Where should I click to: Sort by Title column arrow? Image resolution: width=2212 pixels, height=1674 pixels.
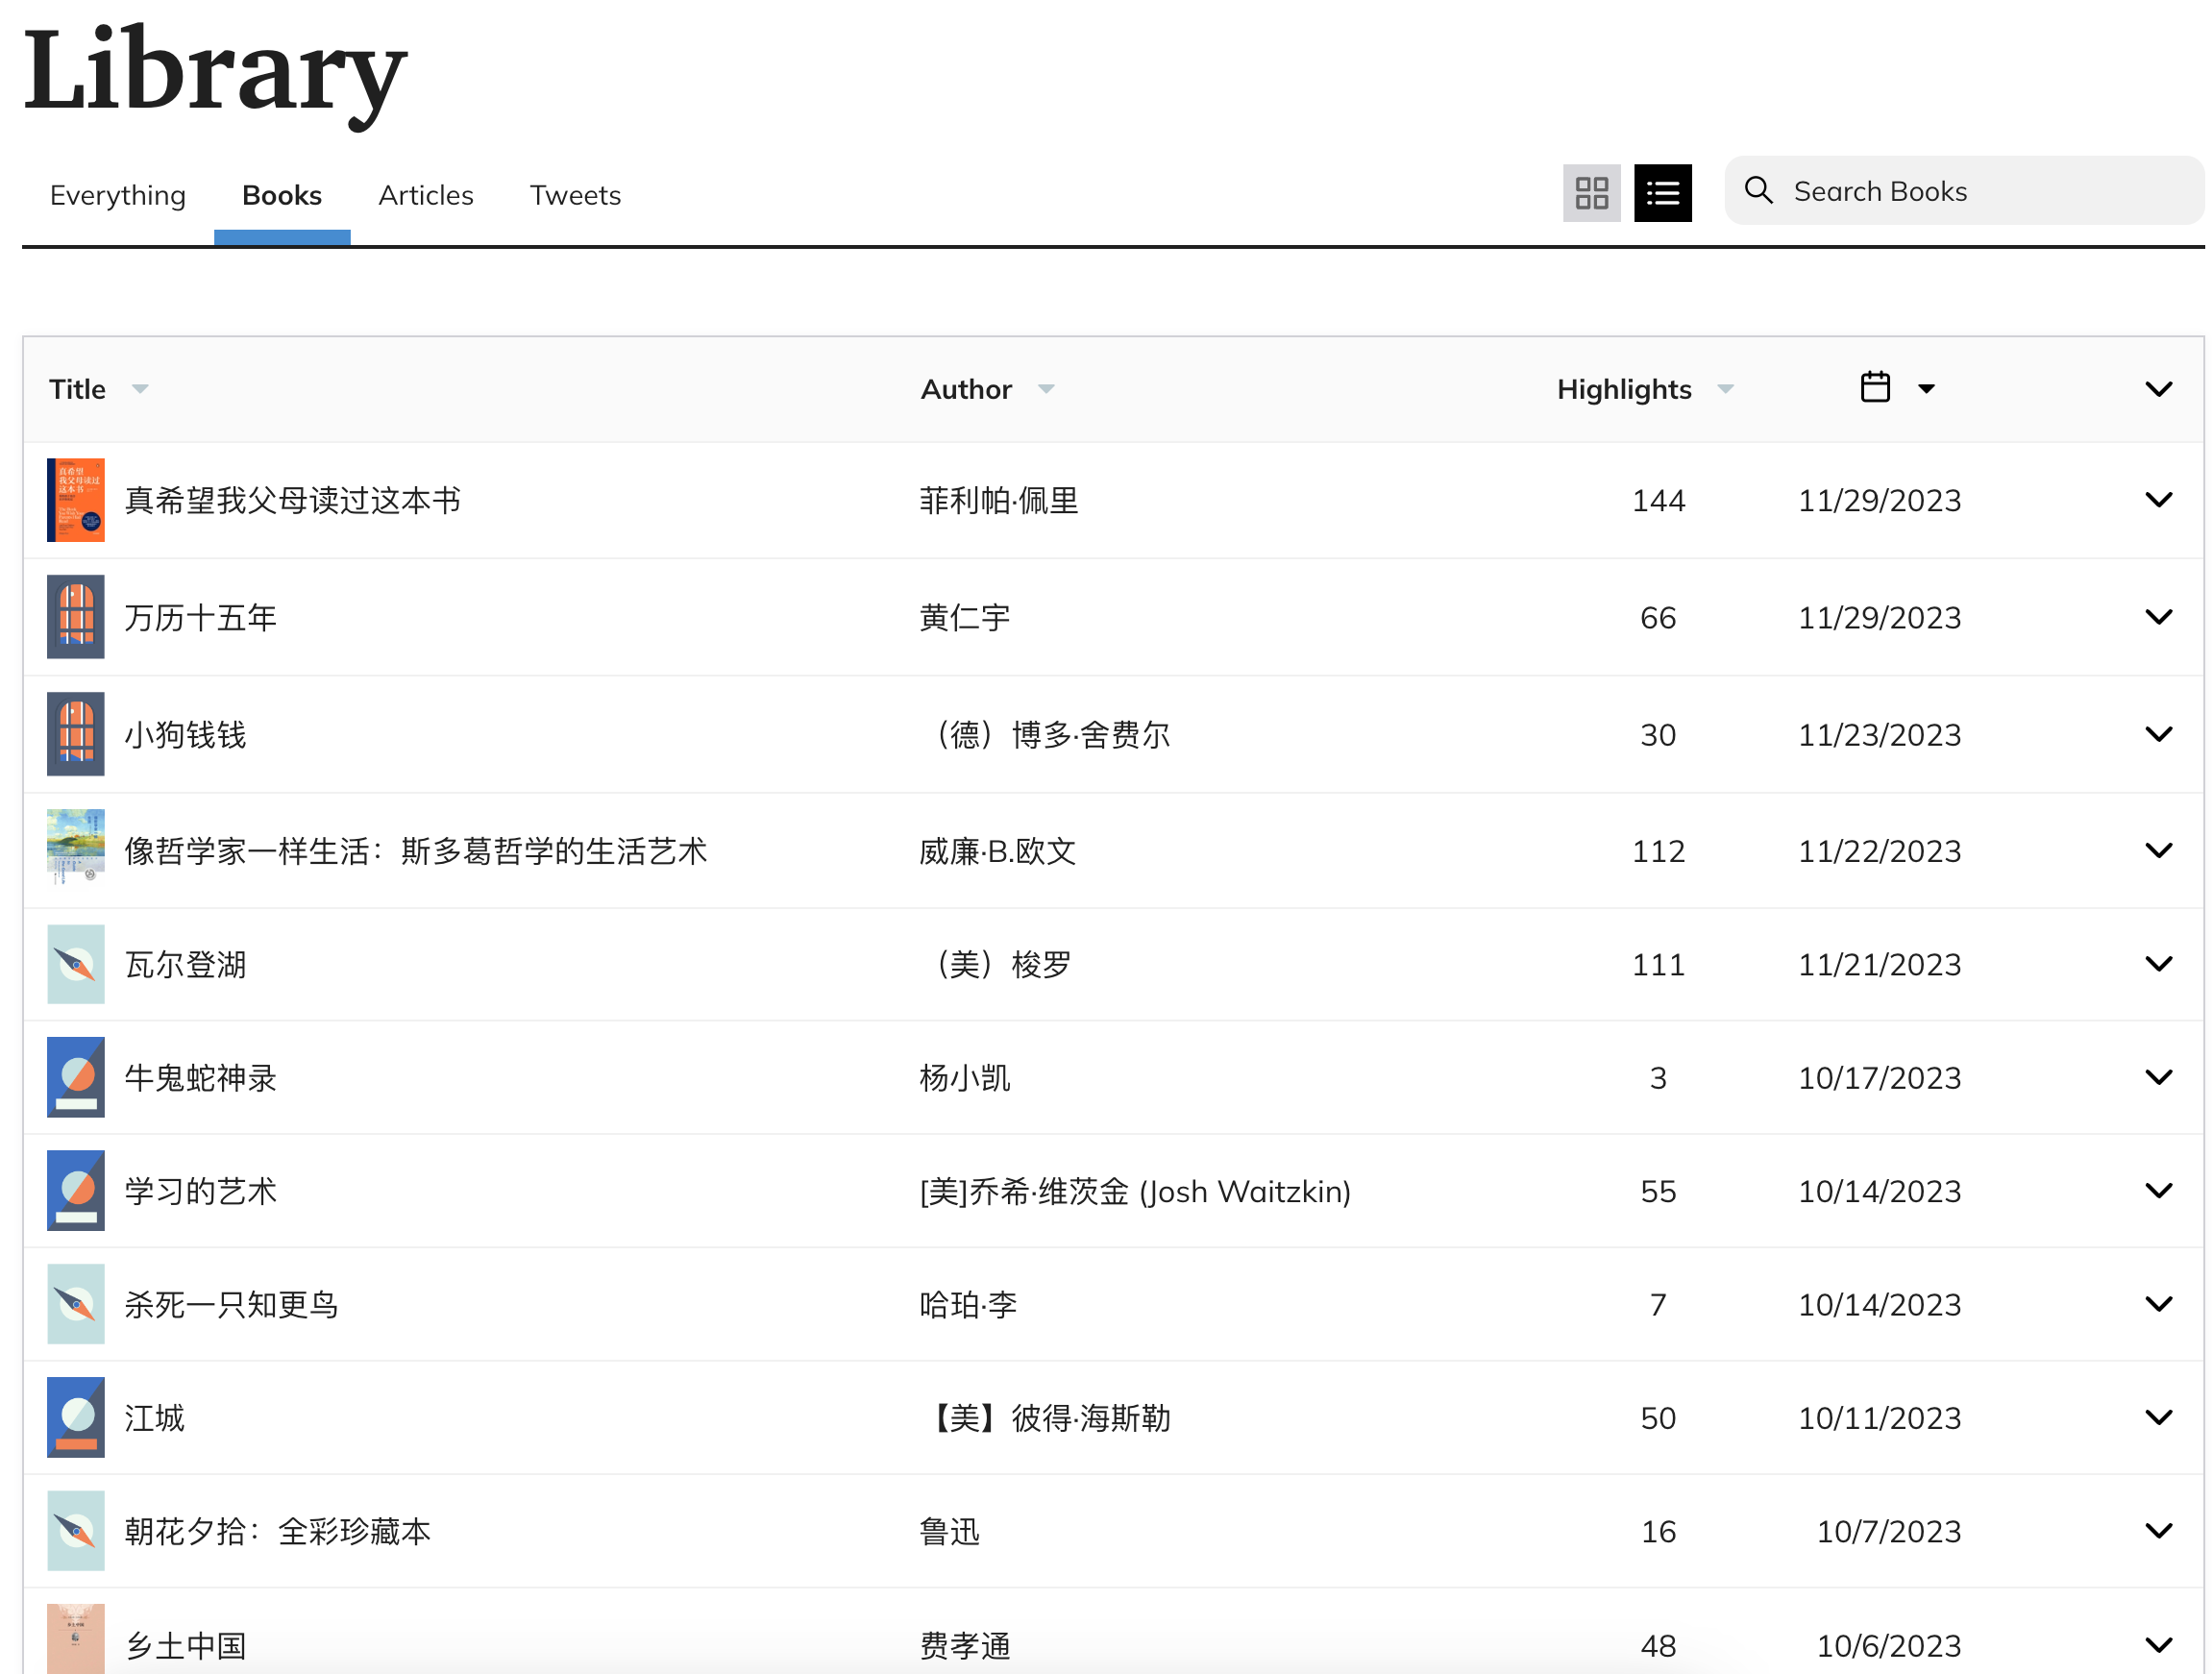140,389
